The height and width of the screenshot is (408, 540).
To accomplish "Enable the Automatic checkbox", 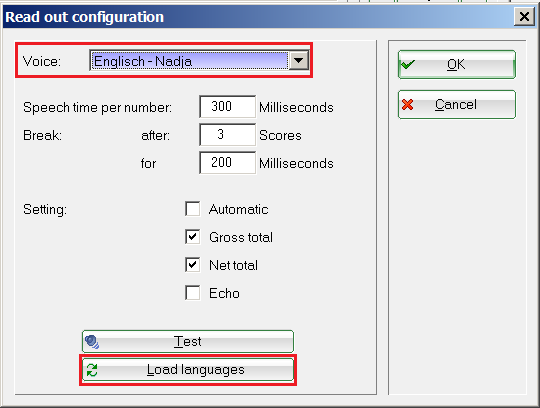I will pyautogui.click(x=193, y=209).
